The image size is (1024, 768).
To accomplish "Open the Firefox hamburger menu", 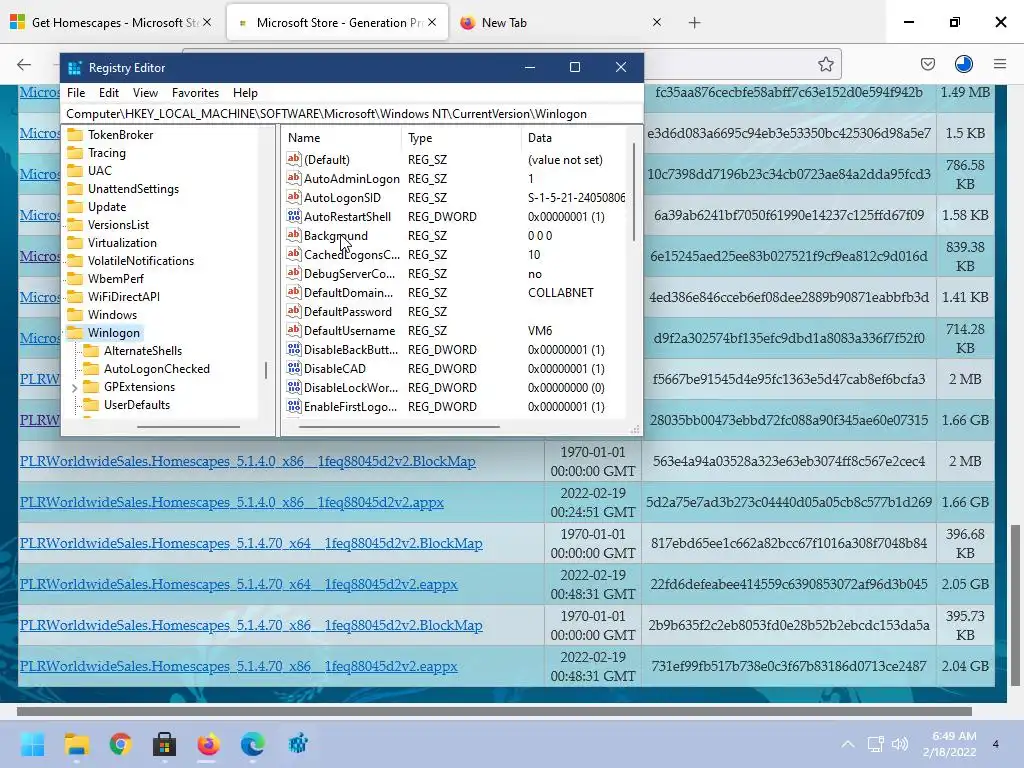I will click(999, 64).
